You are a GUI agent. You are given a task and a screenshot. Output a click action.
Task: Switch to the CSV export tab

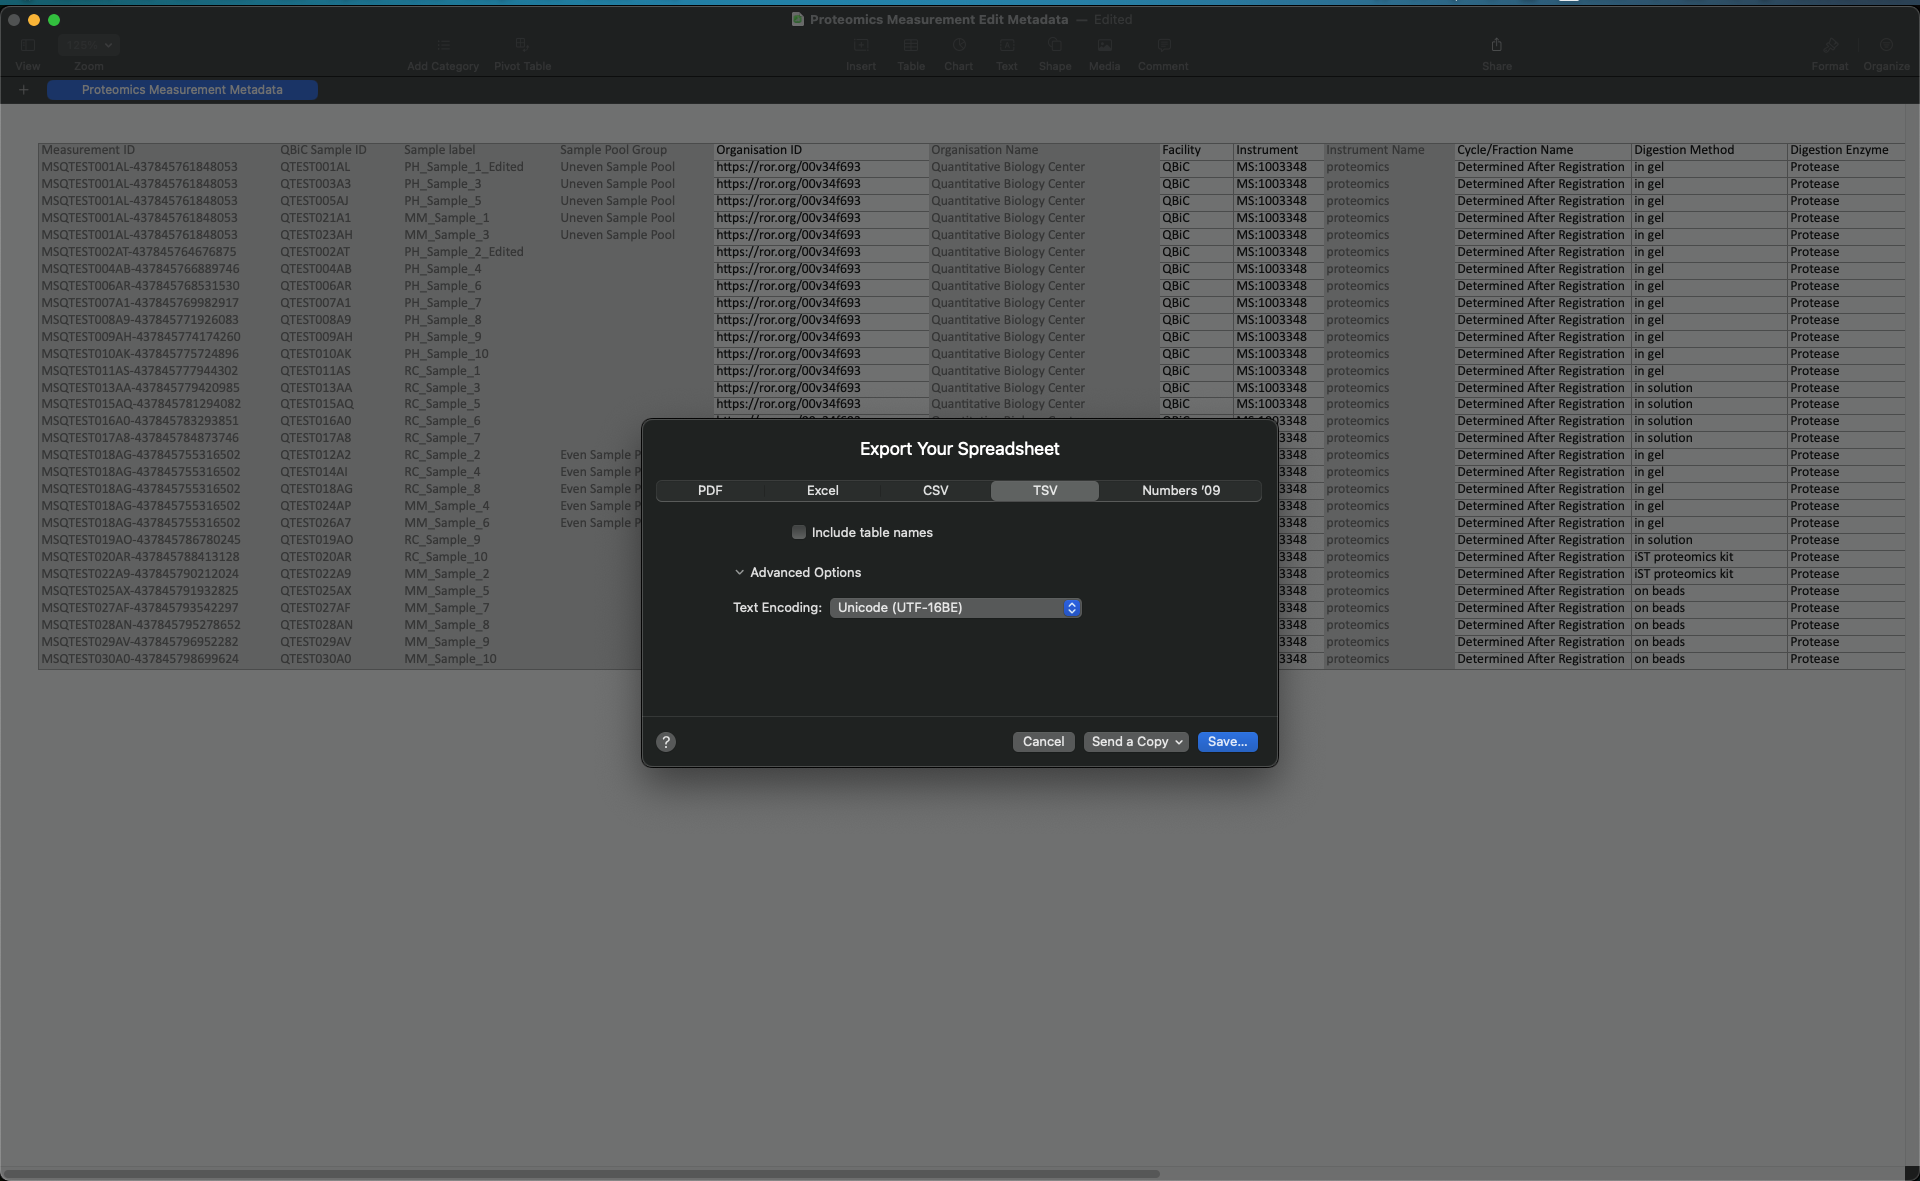(935, 491)
